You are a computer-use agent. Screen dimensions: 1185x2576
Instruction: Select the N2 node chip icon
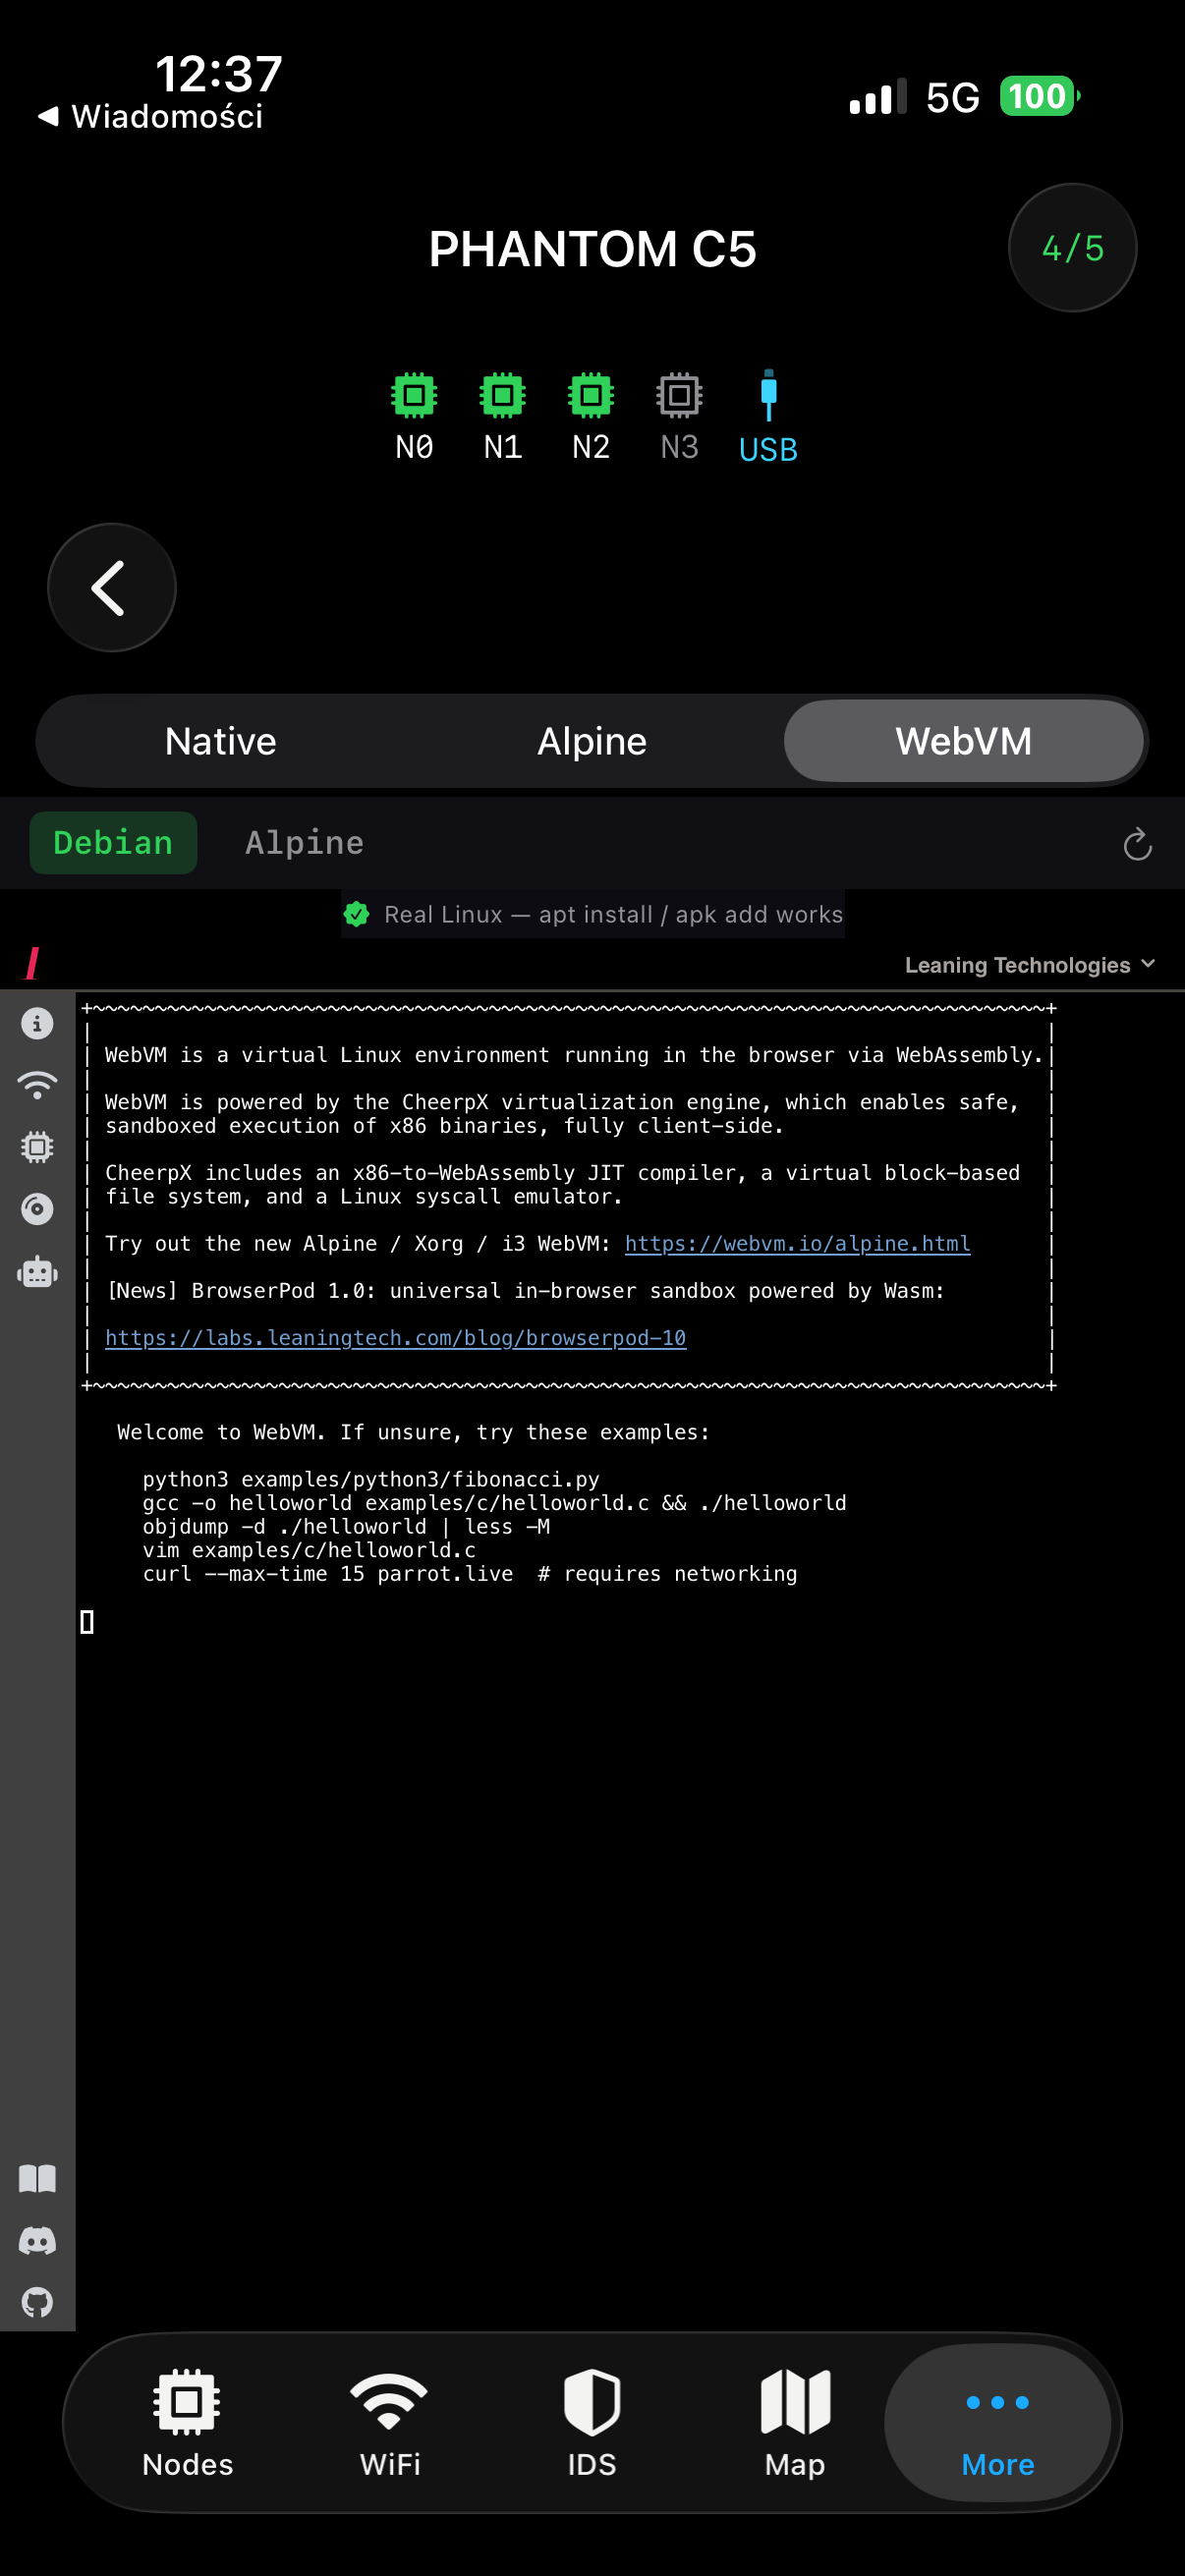(x=591, y=396)
